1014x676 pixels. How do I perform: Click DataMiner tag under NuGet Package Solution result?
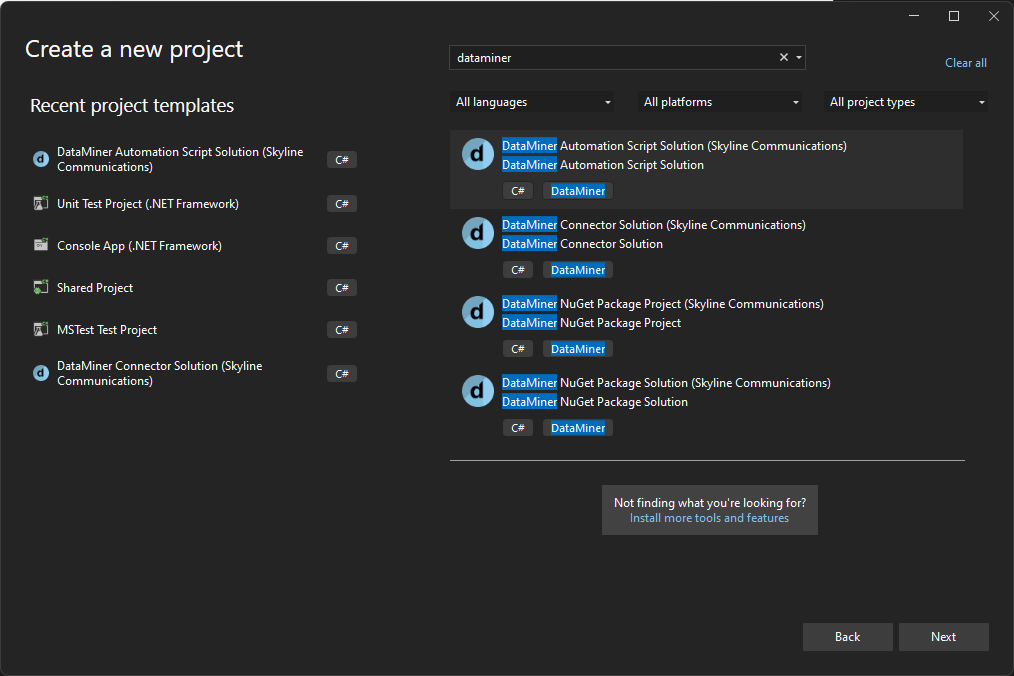tap(577, 428)
